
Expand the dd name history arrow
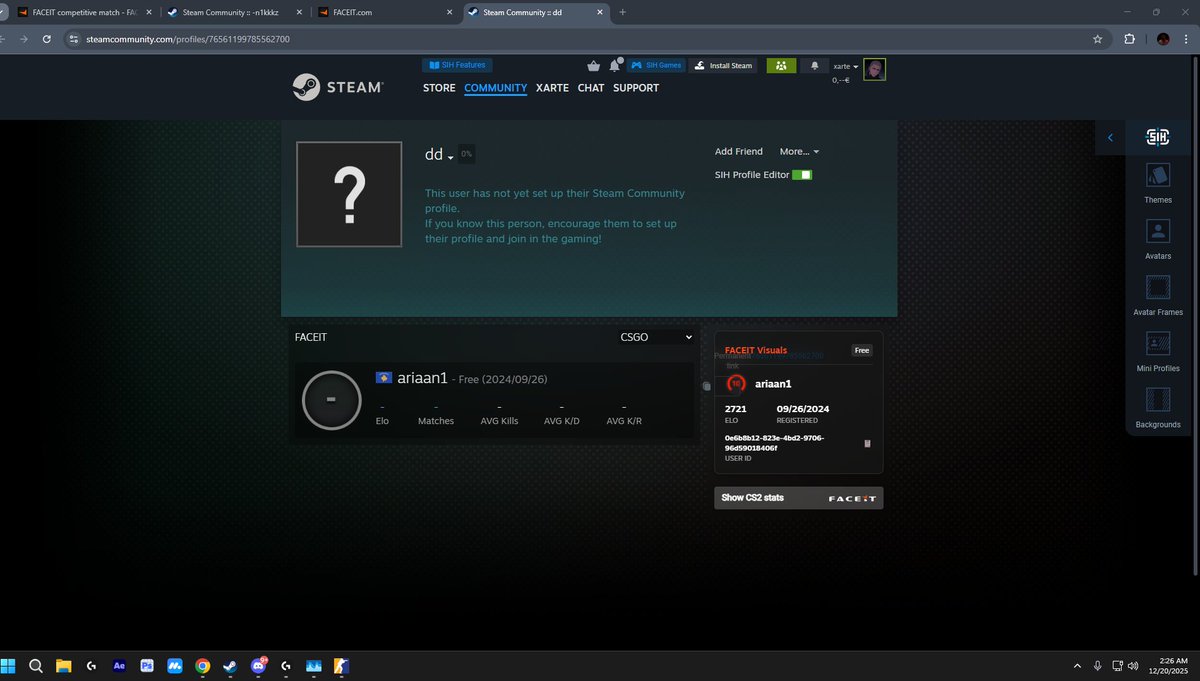coord(451,158)
